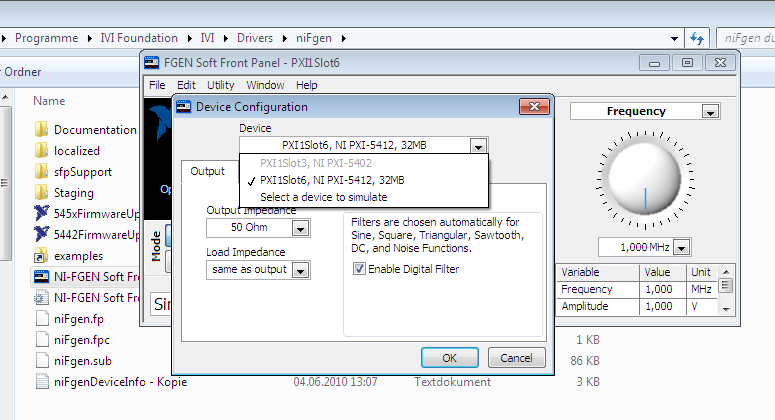The height and width of the screenshot is (420, 775).
Task: Select the Staging folder icon
Action: [42, 193]
